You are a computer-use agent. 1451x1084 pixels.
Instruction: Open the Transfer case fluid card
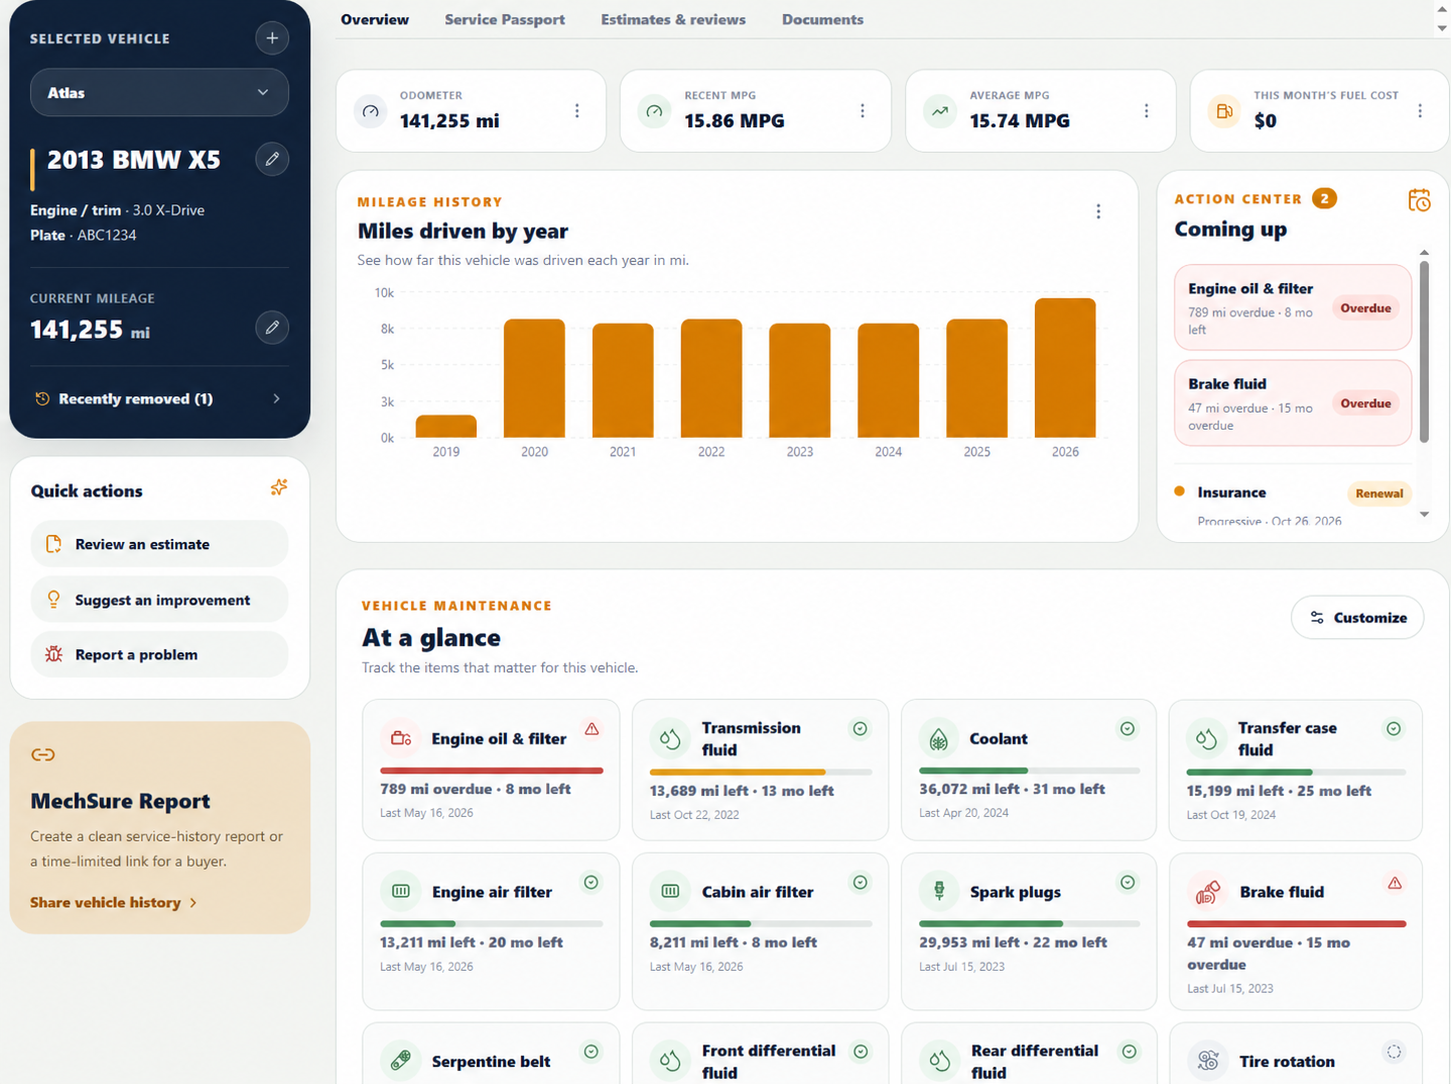pyautogui.click(x=1295, y=770)
